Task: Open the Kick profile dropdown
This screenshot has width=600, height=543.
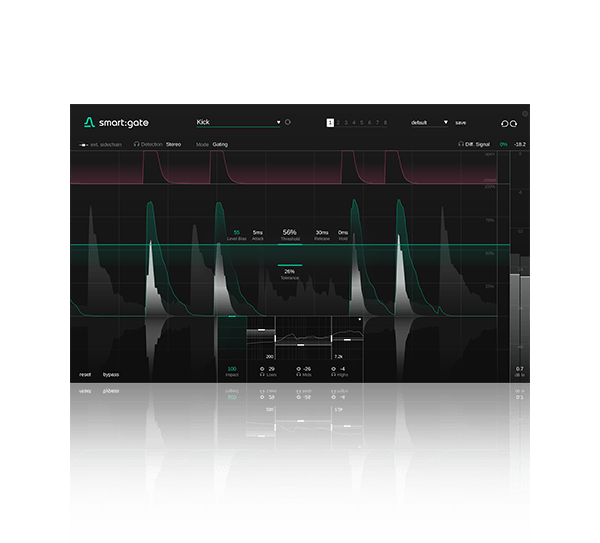Action: pyautogui.click(x=238, y=122)
